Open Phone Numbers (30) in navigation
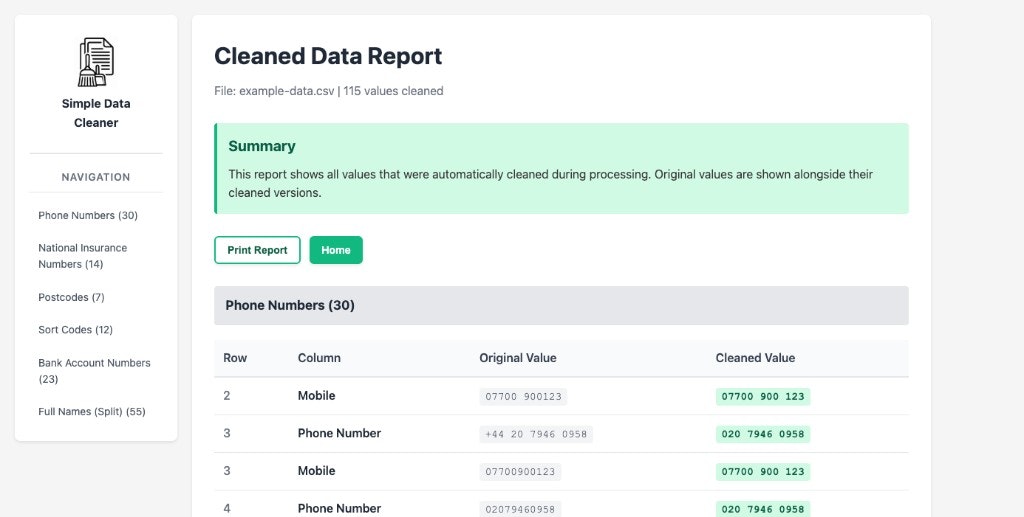The image size is (1024, 517). pyautogui.click(x=88, y=215)
